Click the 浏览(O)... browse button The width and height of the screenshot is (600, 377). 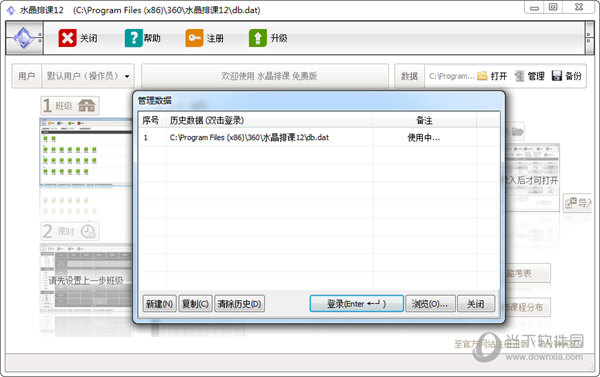click(x=430, y=304)
